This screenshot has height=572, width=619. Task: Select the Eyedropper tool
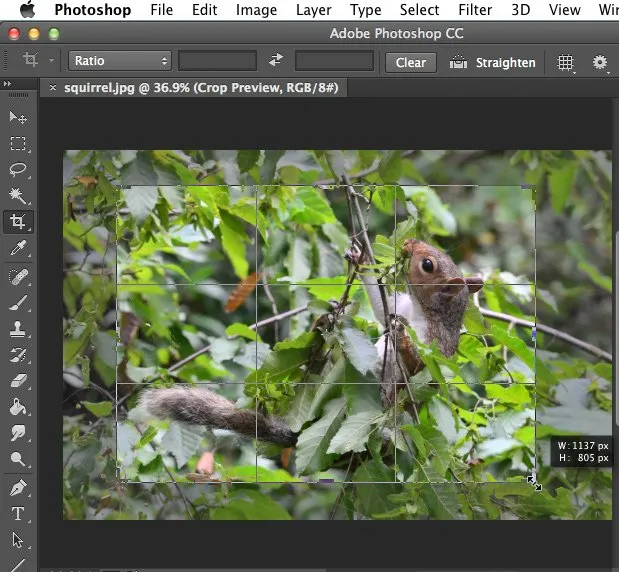coord(18,249)
